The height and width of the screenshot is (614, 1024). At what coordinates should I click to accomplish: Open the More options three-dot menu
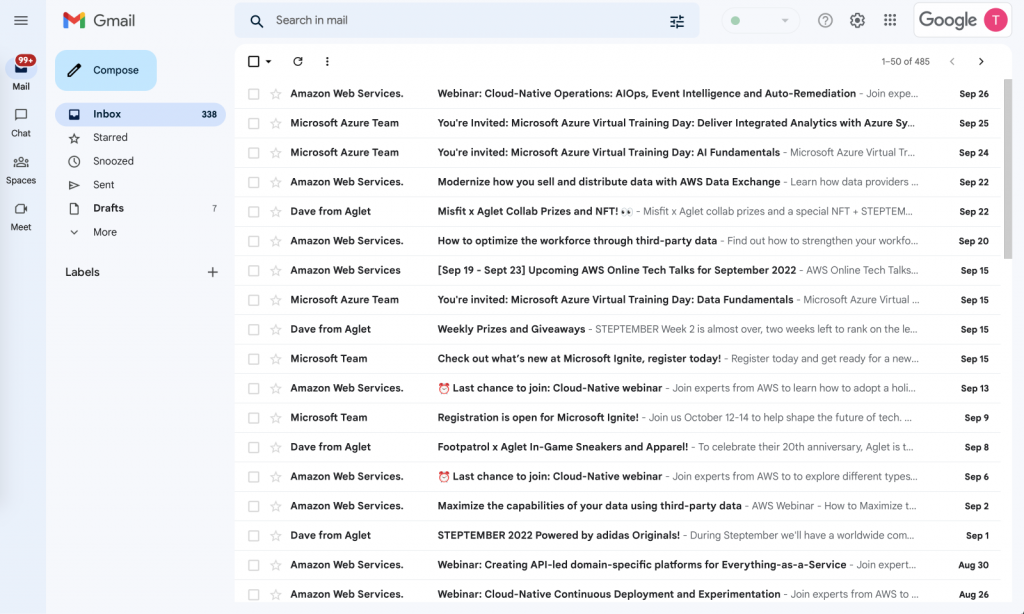point(327,61)
